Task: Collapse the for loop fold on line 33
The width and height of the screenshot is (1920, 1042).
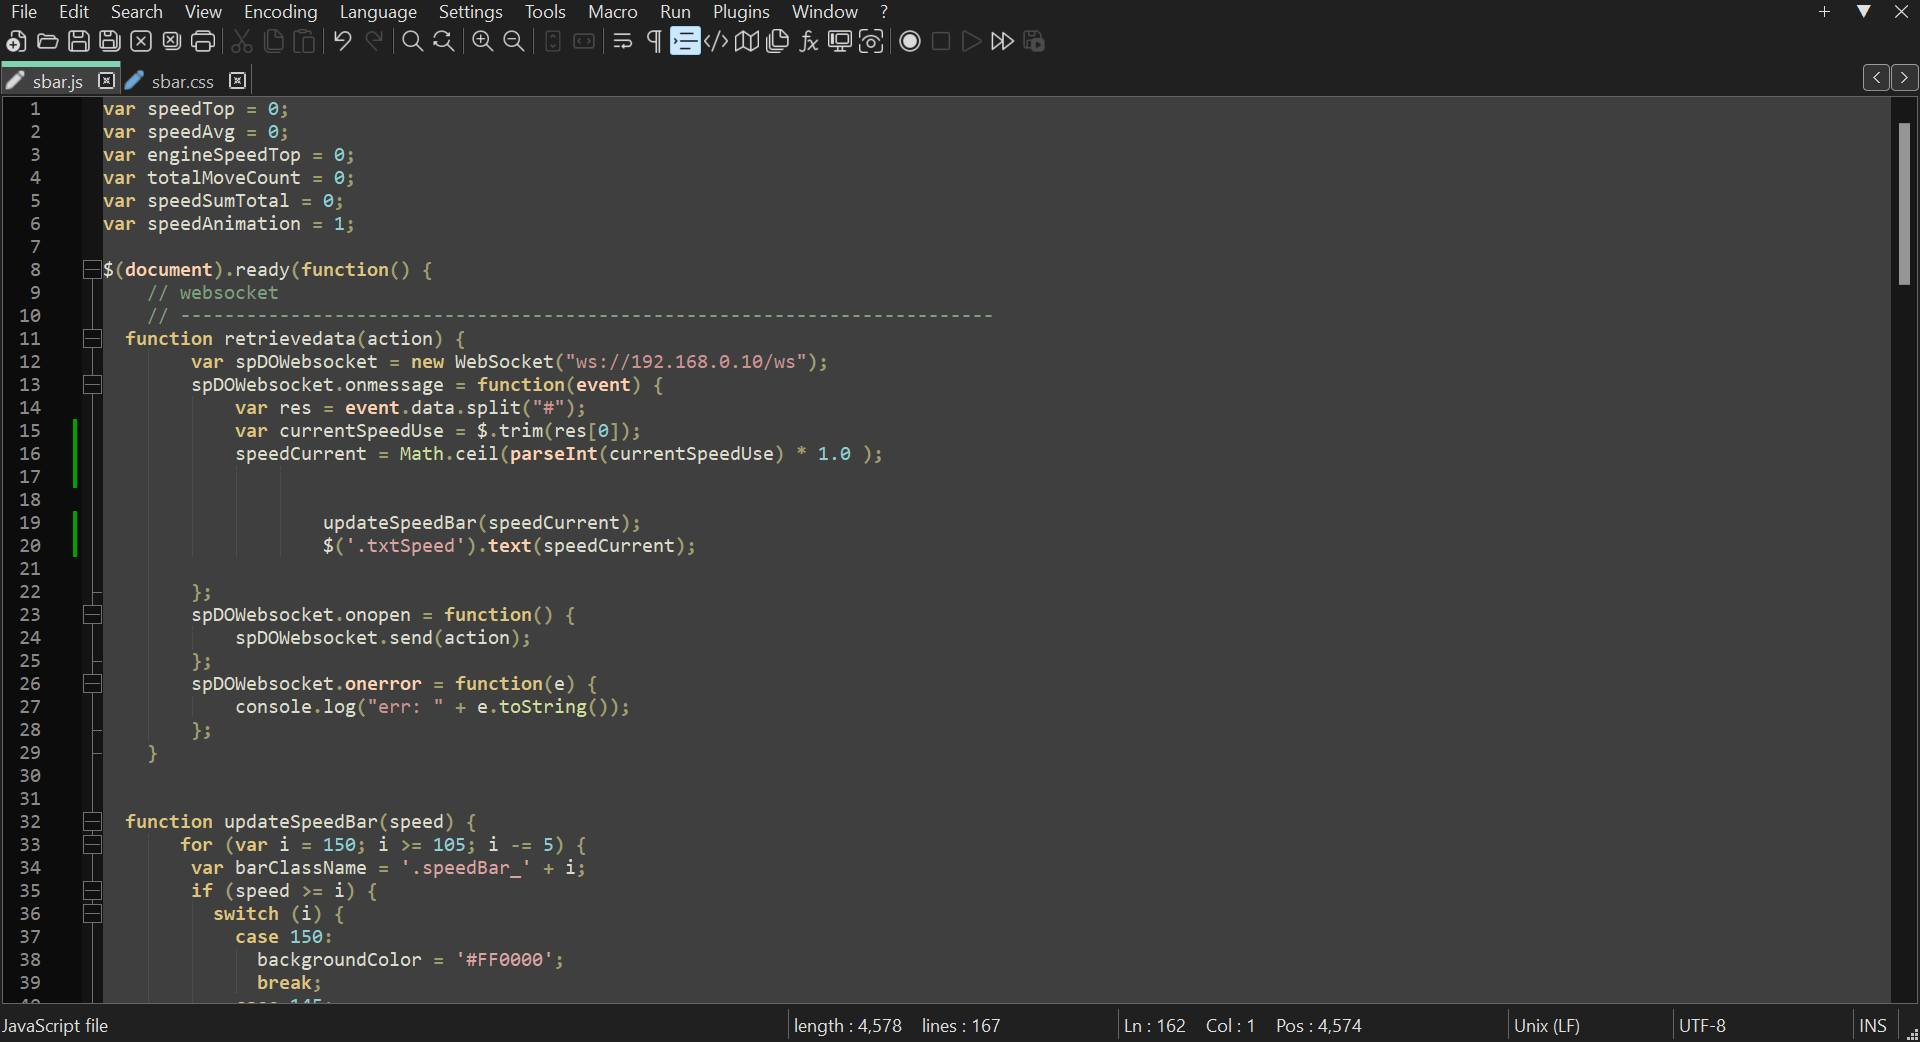Action: (x=92, y=845)
